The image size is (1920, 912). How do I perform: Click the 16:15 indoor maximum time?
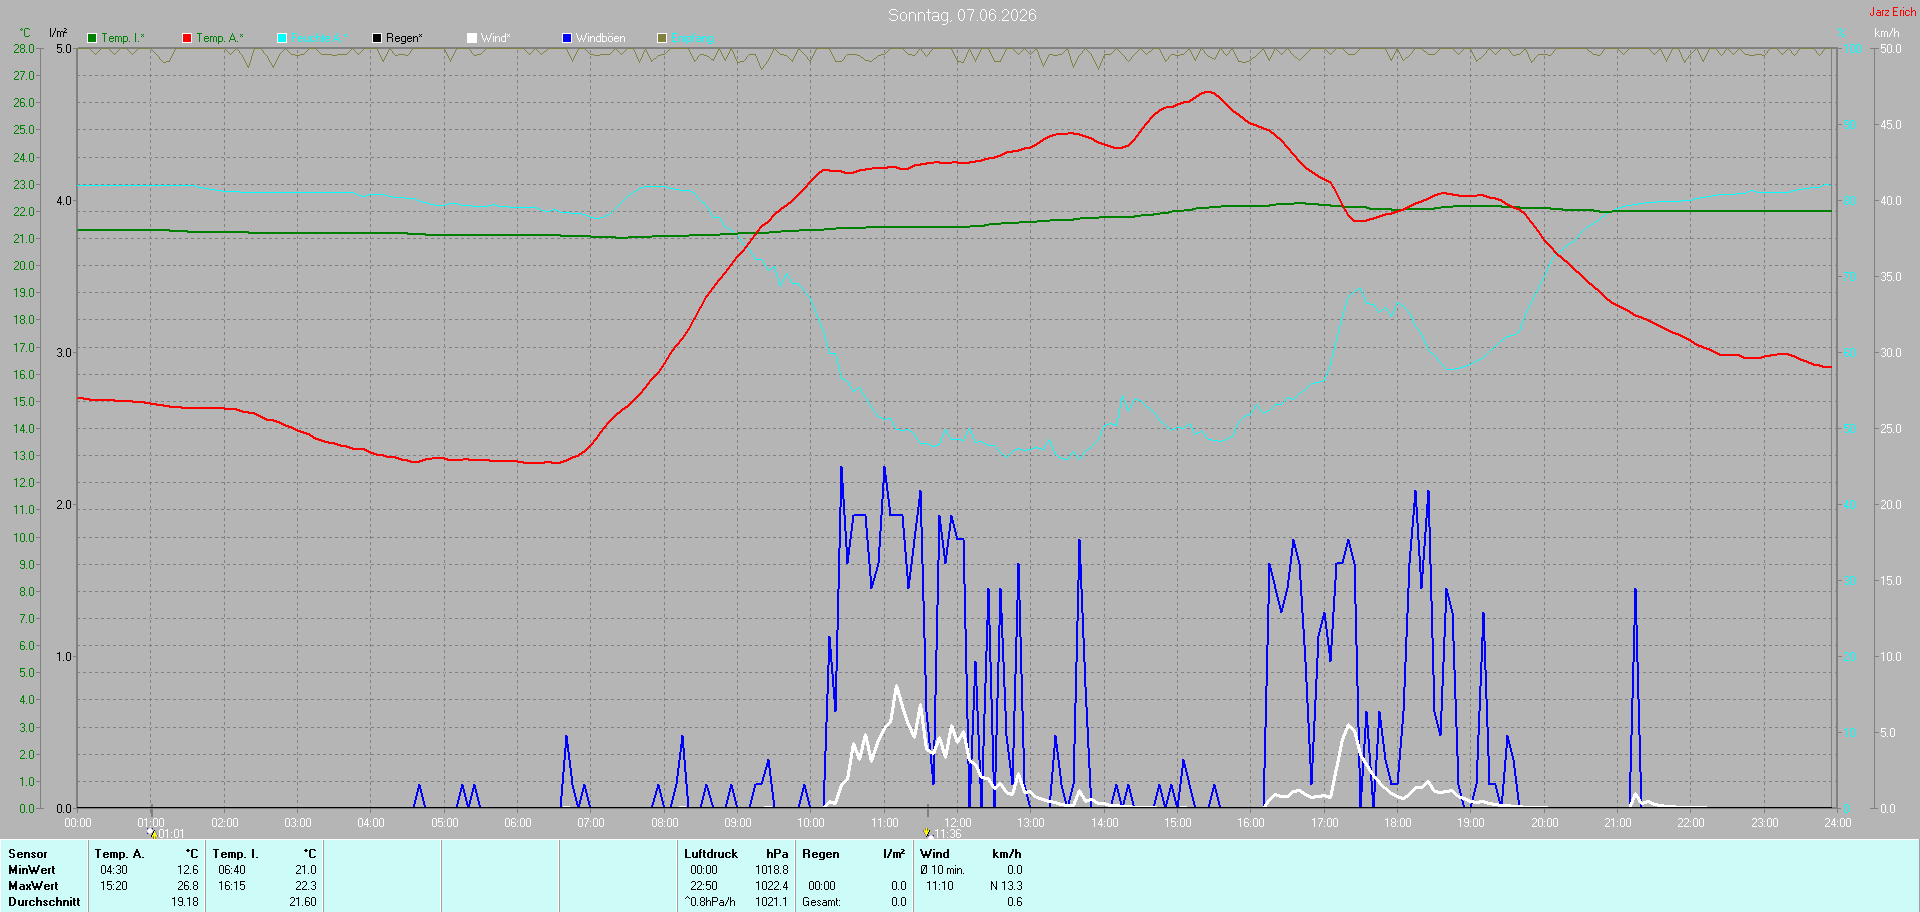(x=232, y=886)
